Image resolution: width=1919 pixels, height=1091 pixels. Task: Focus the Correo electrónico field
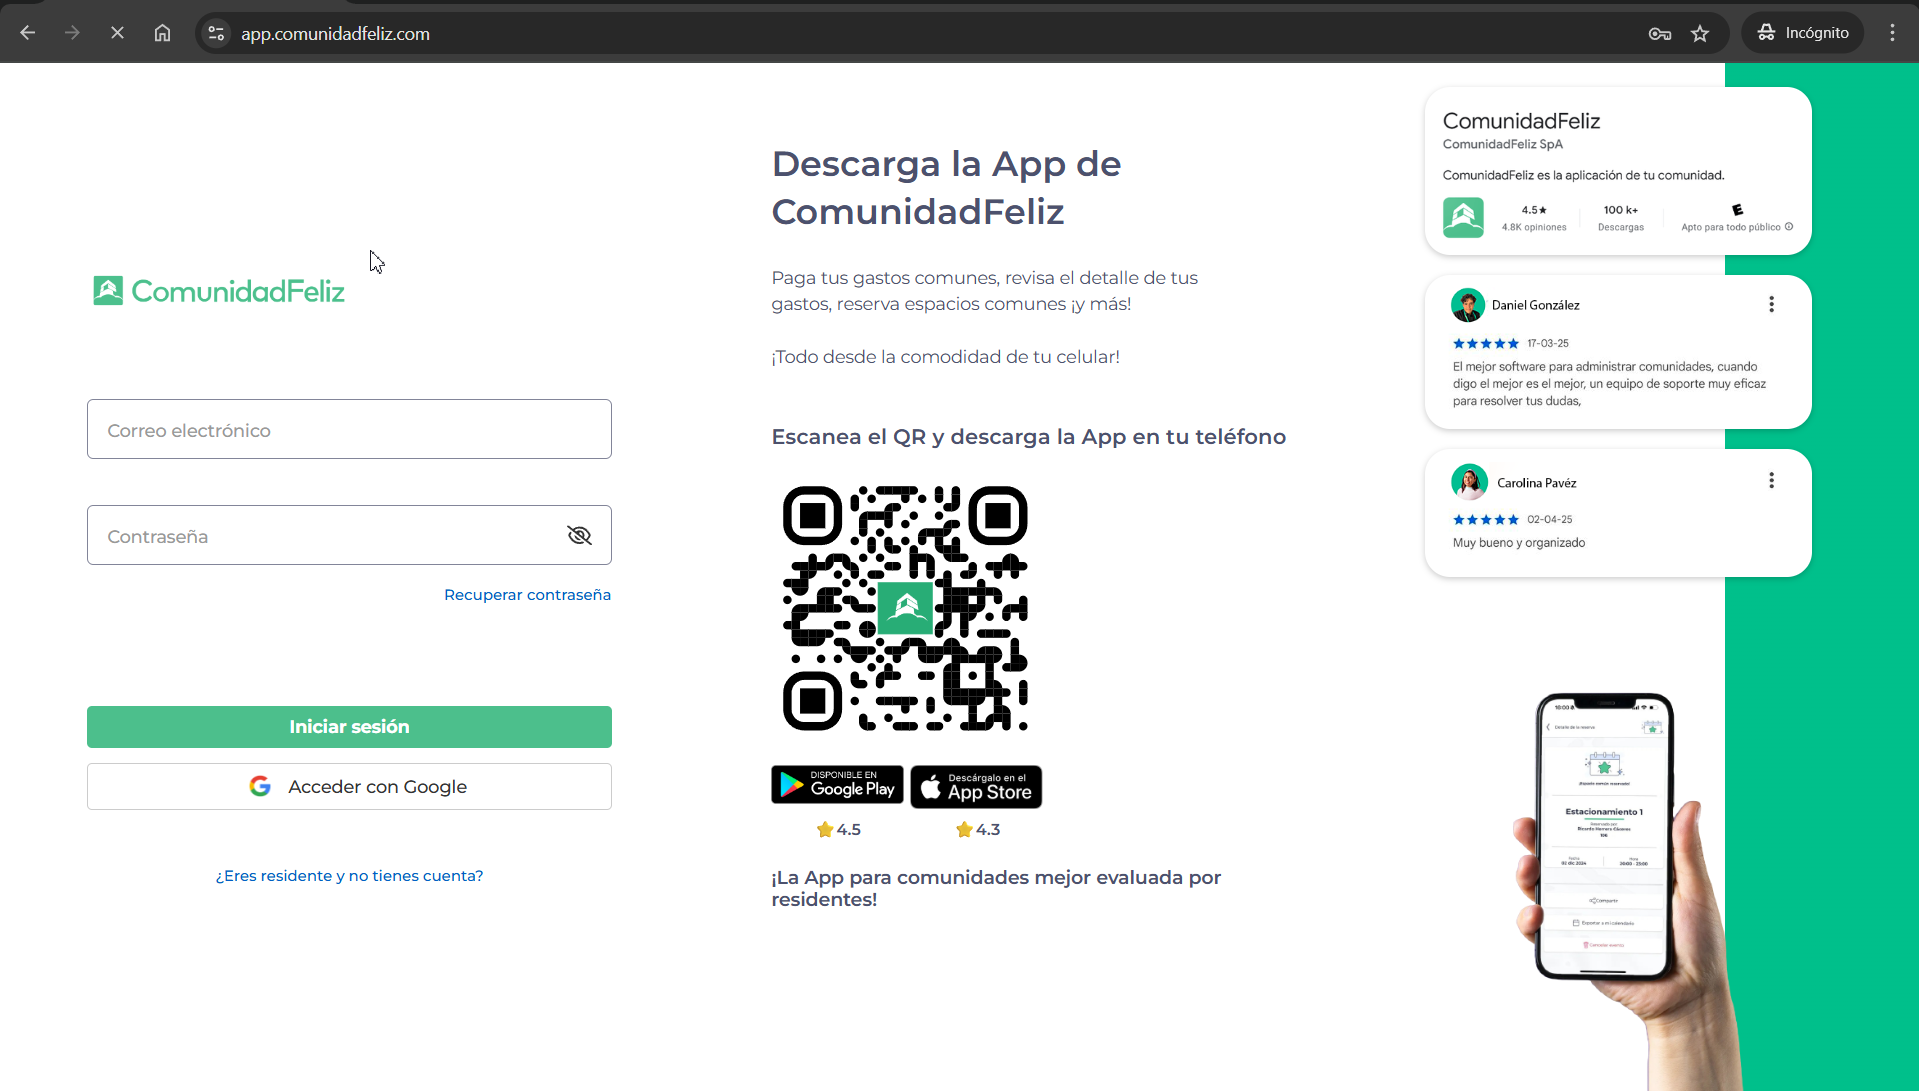click(349, 429)
